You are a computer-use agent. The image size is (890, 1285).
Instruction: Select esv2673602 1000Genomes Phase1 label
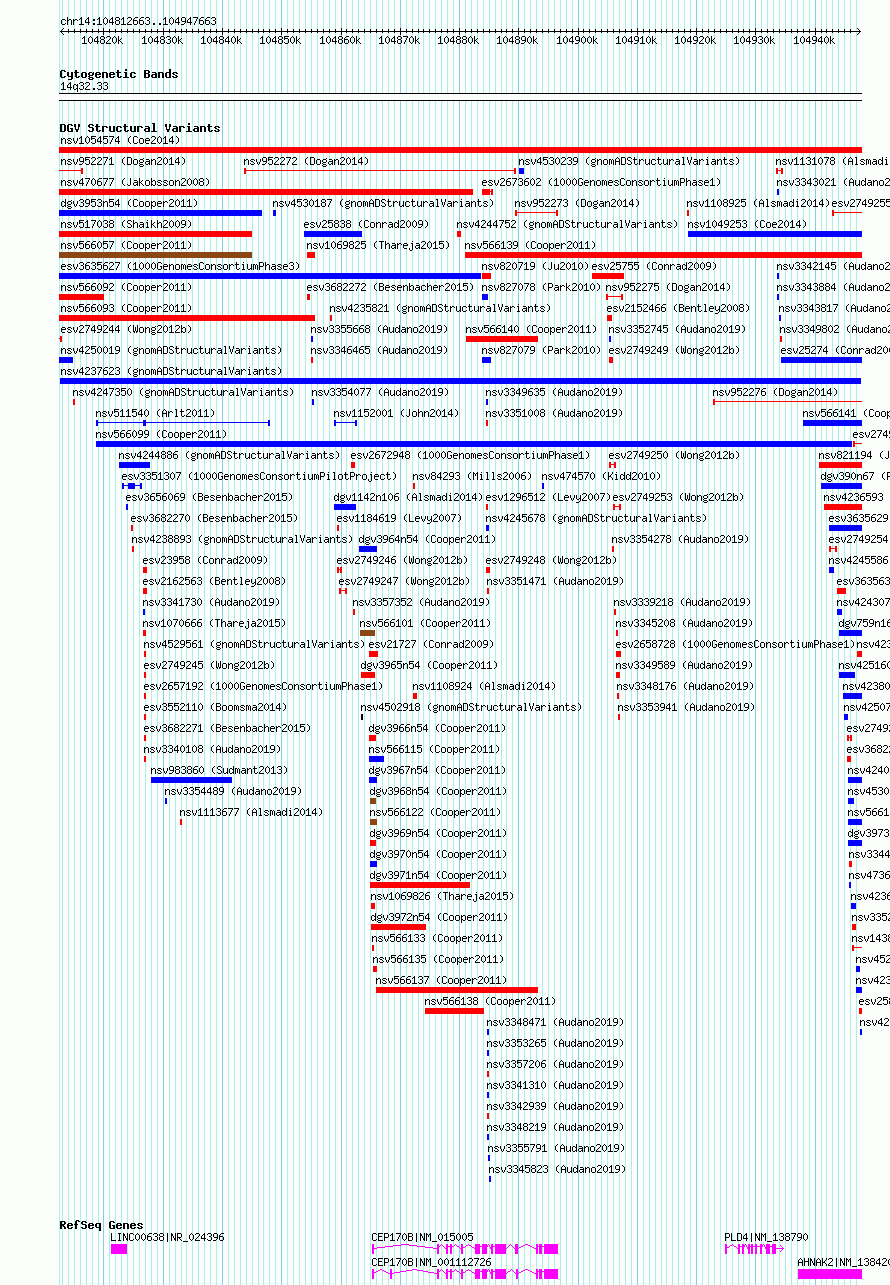pyautogui.click(x=601, y=182)
